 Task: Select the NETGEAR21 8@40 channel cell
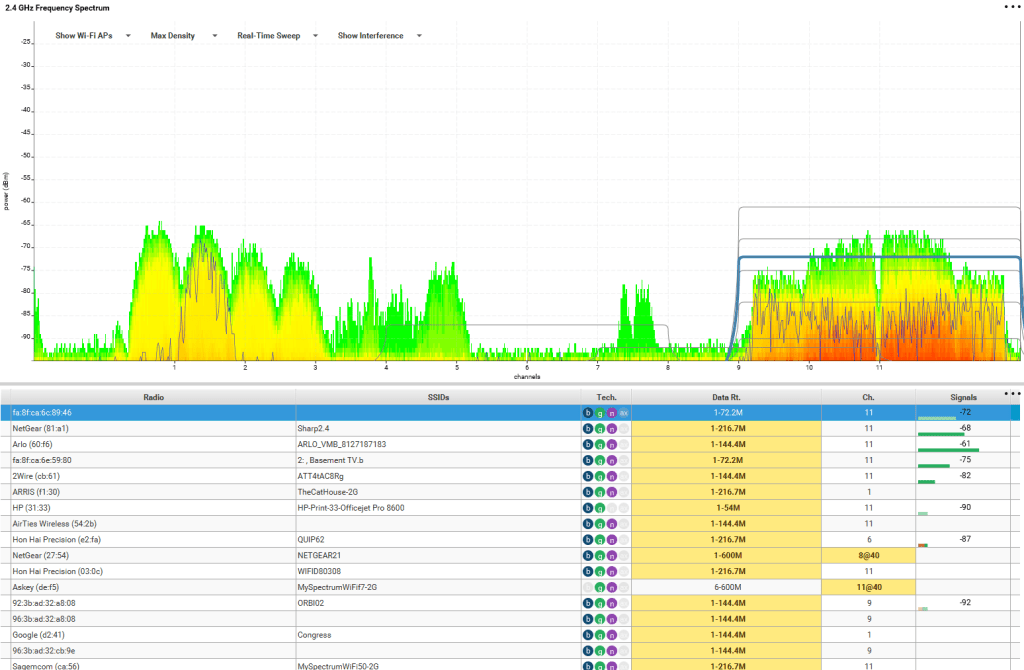868,555
